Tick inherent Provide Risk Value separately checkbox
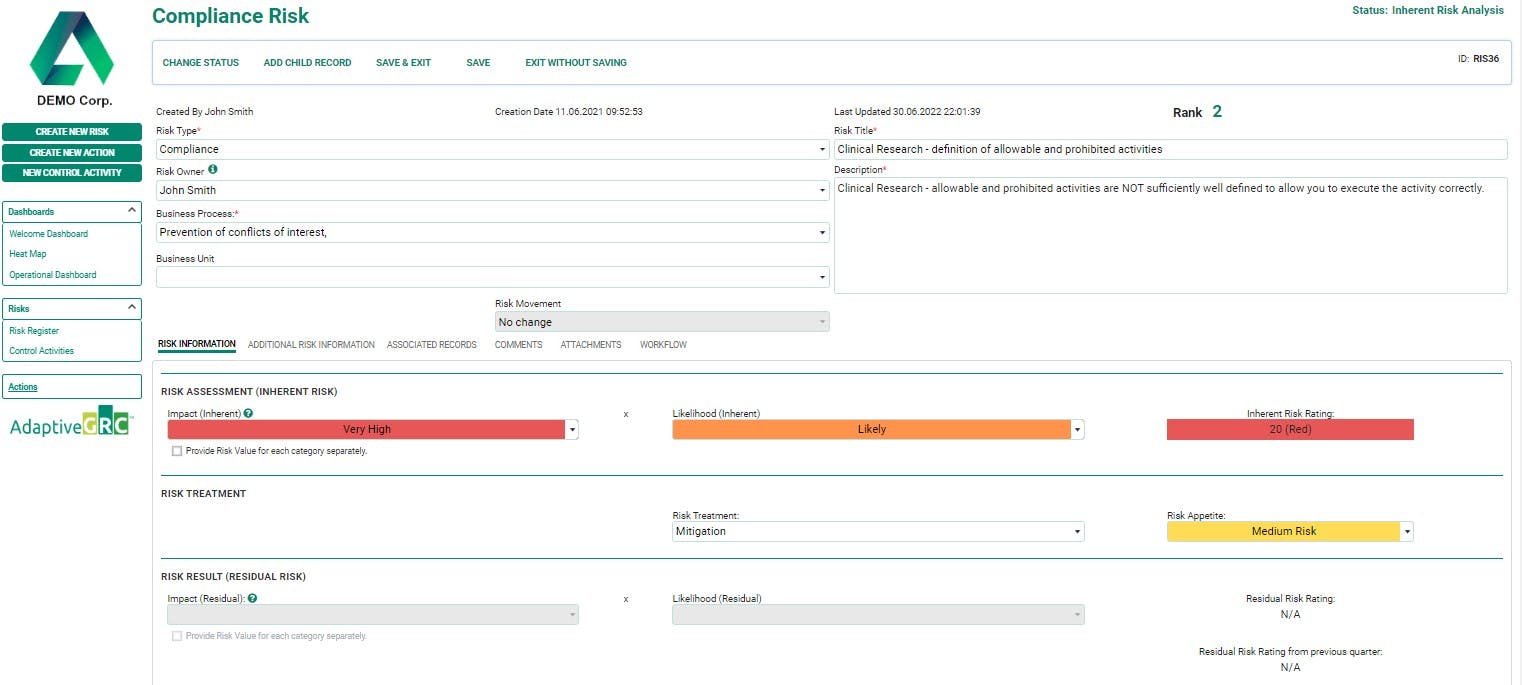The image size is (1522, 685). coord(177,451)
